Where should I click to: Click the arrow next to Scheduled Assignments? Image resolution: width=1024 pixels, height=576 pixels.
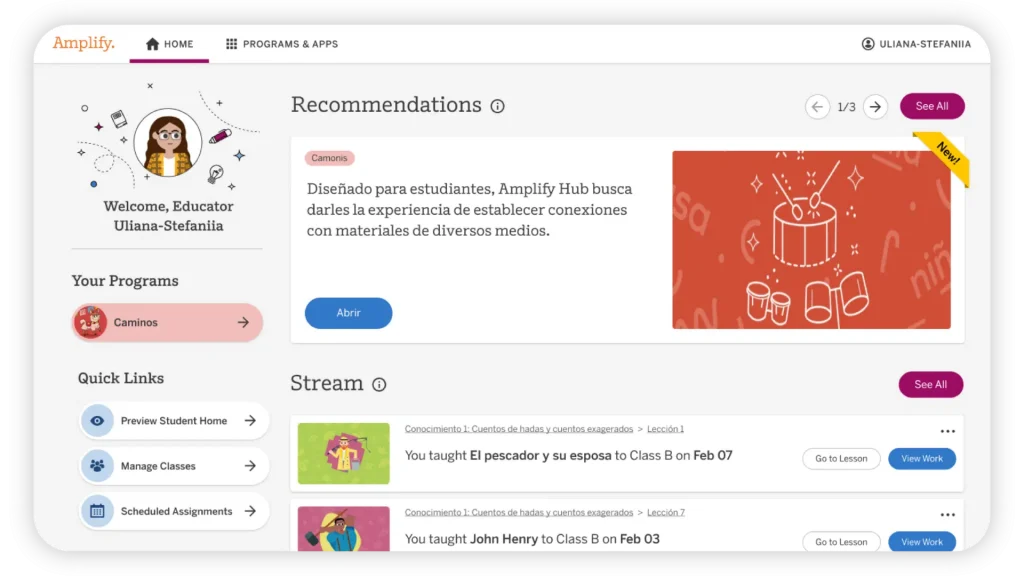pos(250,511)
